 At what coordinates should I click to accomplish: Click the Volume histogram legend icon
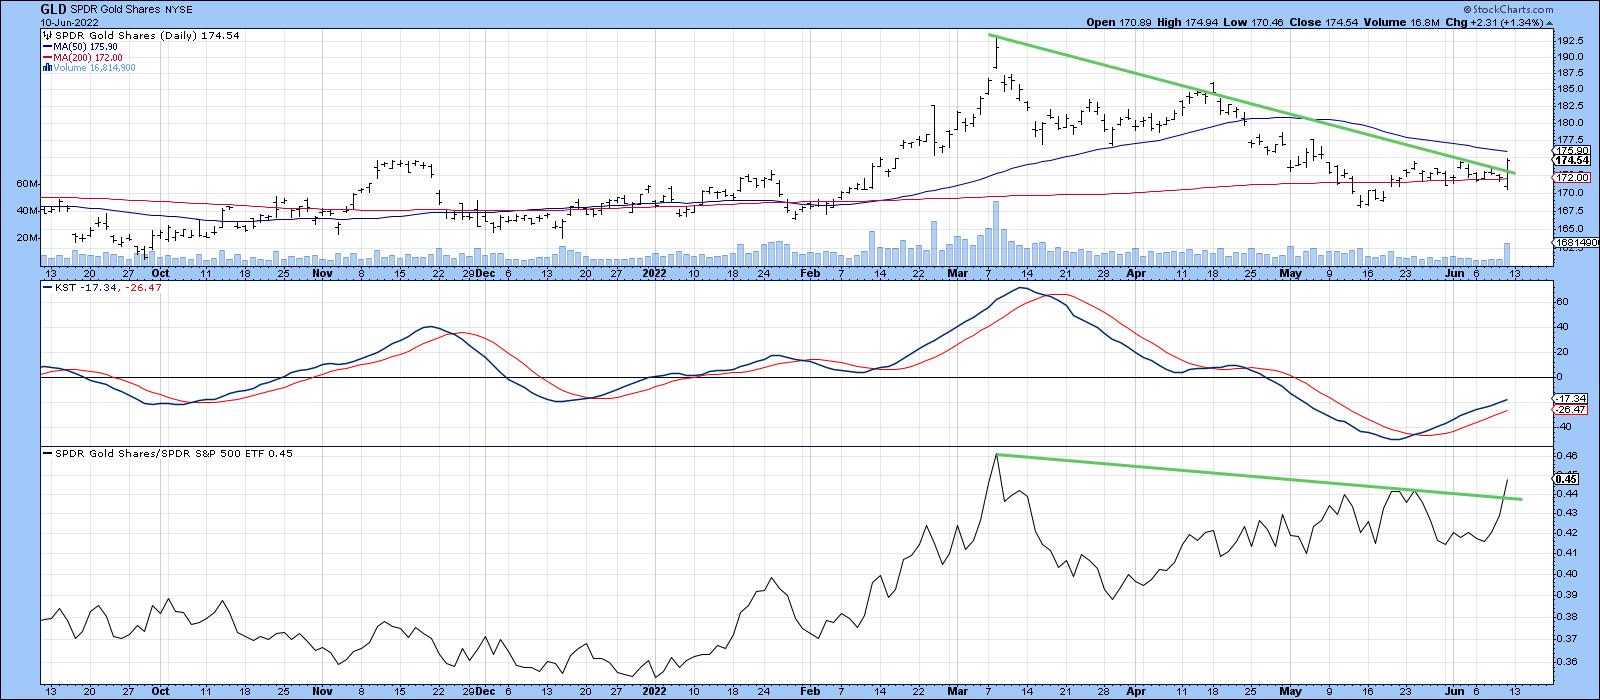tap(46, 68)
